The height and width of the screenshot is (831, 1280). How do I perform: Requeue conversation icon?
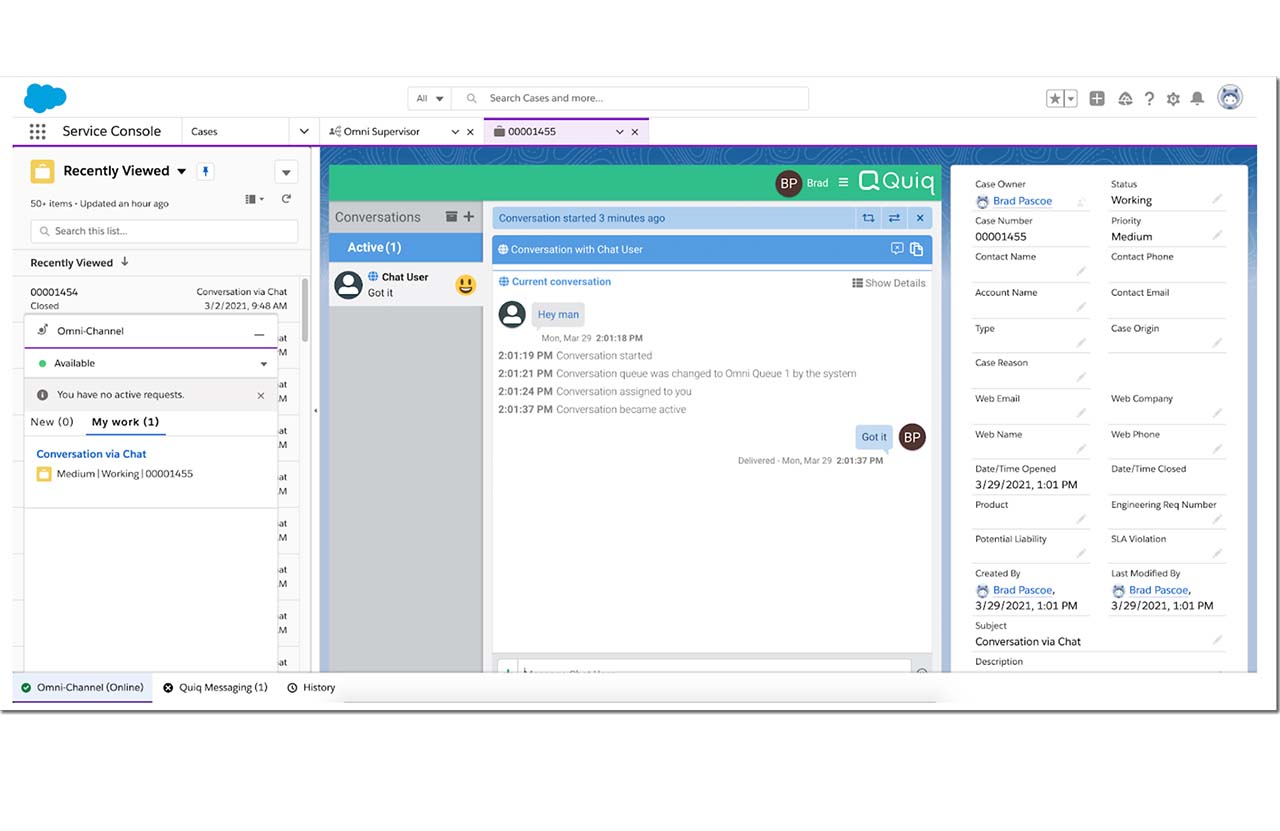[x=868, y=218]
